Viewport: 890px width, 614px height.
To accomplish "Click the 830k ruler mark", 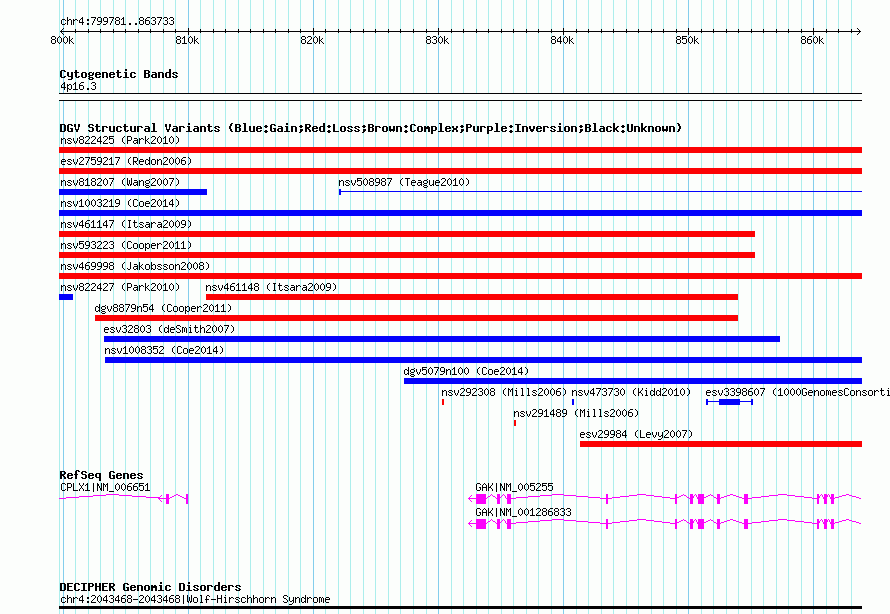I will pyautogui.click(x=437, y=40).
